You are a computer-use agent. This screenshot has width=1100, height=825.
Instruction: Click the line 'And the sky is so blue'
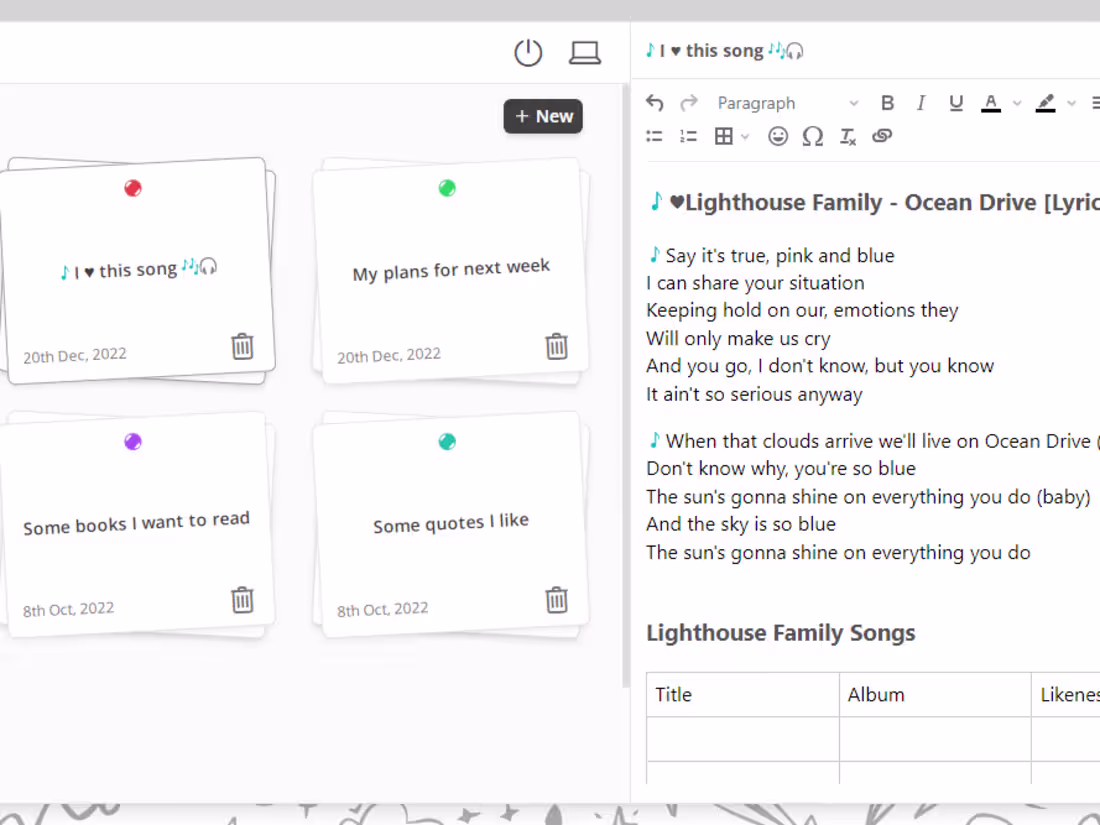pyautogui.click(x=741, y=524)
